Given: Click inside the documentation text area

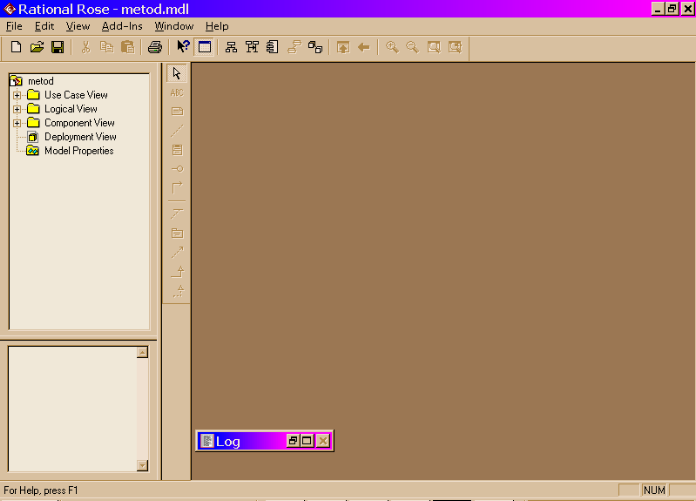Looking at the screenshot, I should [73, 409].
